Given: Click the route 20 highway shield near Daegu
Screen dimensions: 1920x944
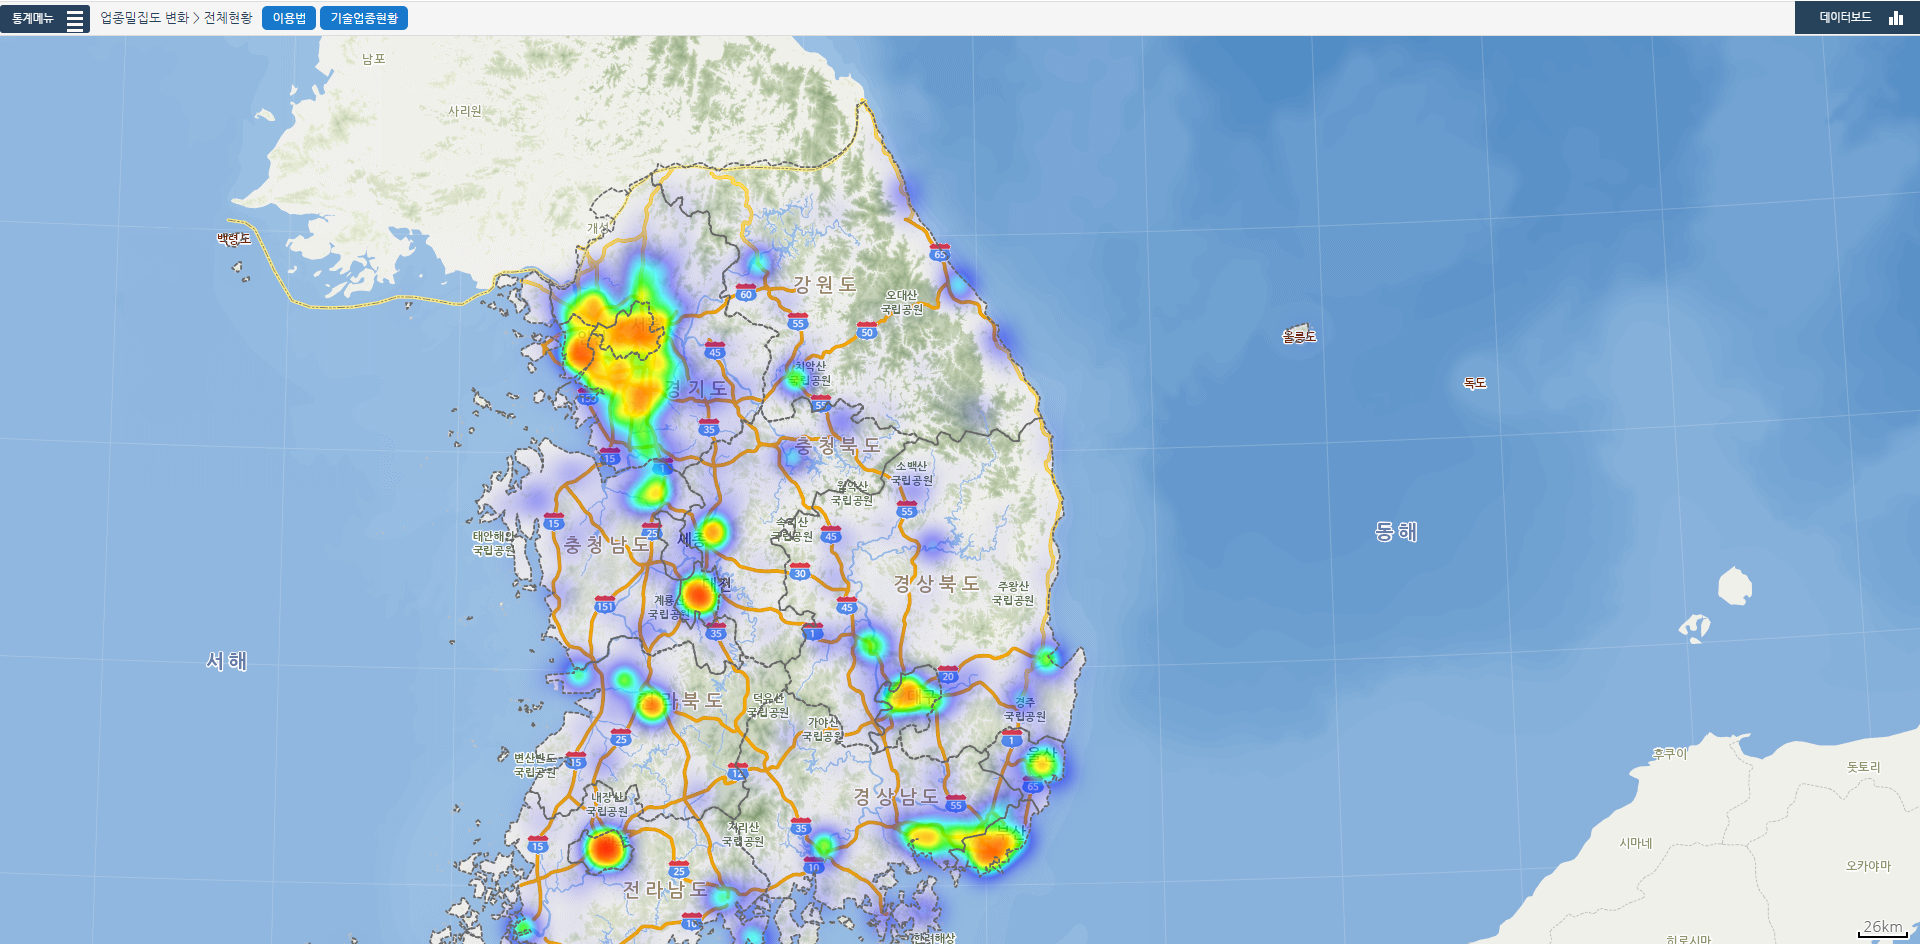Looking at the screenshot, I should pos(948,675).
